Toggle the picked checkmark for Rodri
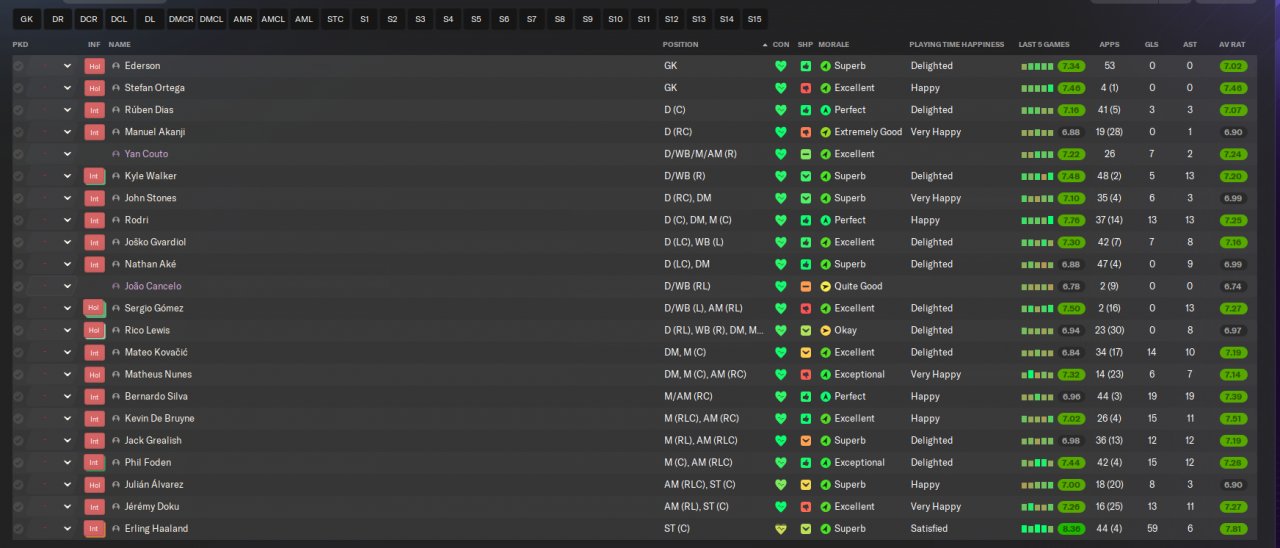Screen dimensions: 1280x548 tap(18, 220)
